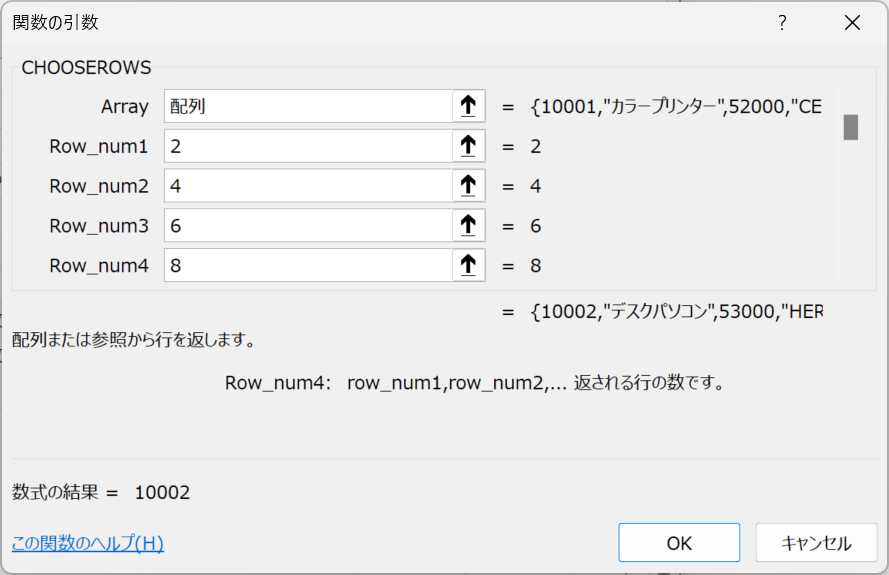The width and height of the screenshot is (889, 575).
Task: Click the 数式の結果 value 10002
Action: tap(162, 492)
